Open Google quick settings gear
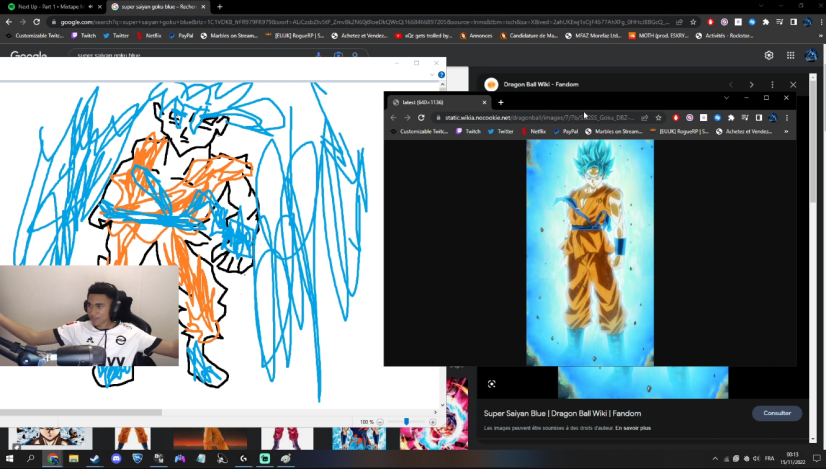Screen dimensions: 826x469 click(769, 55)
